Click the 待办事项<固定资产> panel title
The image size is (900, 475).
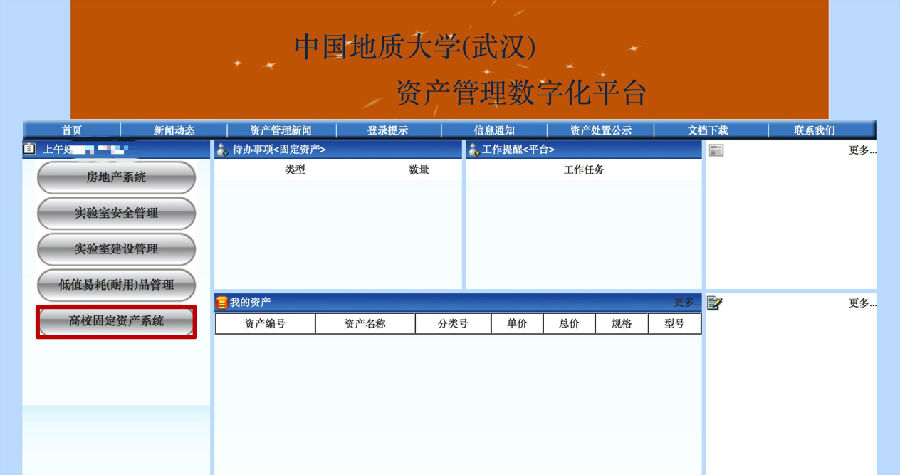point(279,150)
